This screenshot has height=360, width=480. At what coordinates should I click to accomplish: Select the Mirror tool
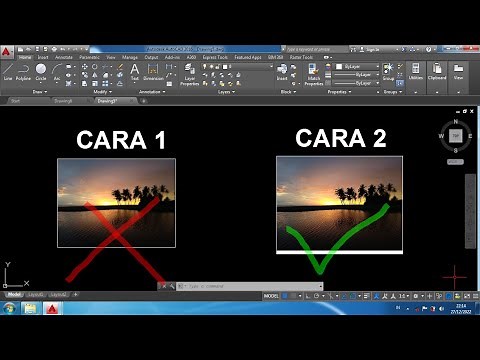pyautogui.click(x=95, y=75)
